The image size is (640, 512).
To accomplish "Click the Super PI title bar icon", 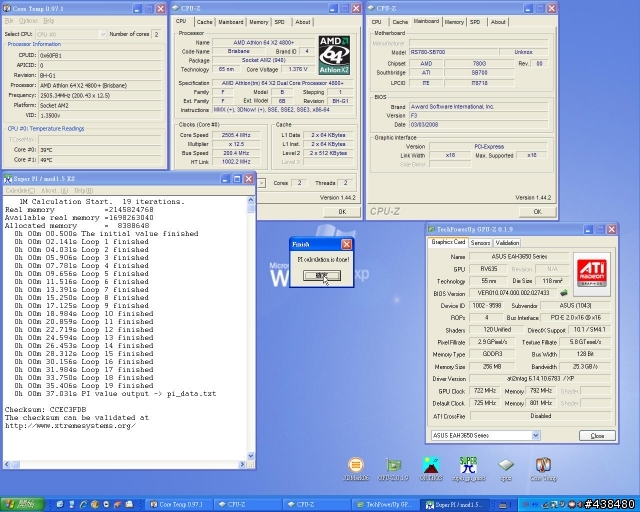I will click(8, 178).
